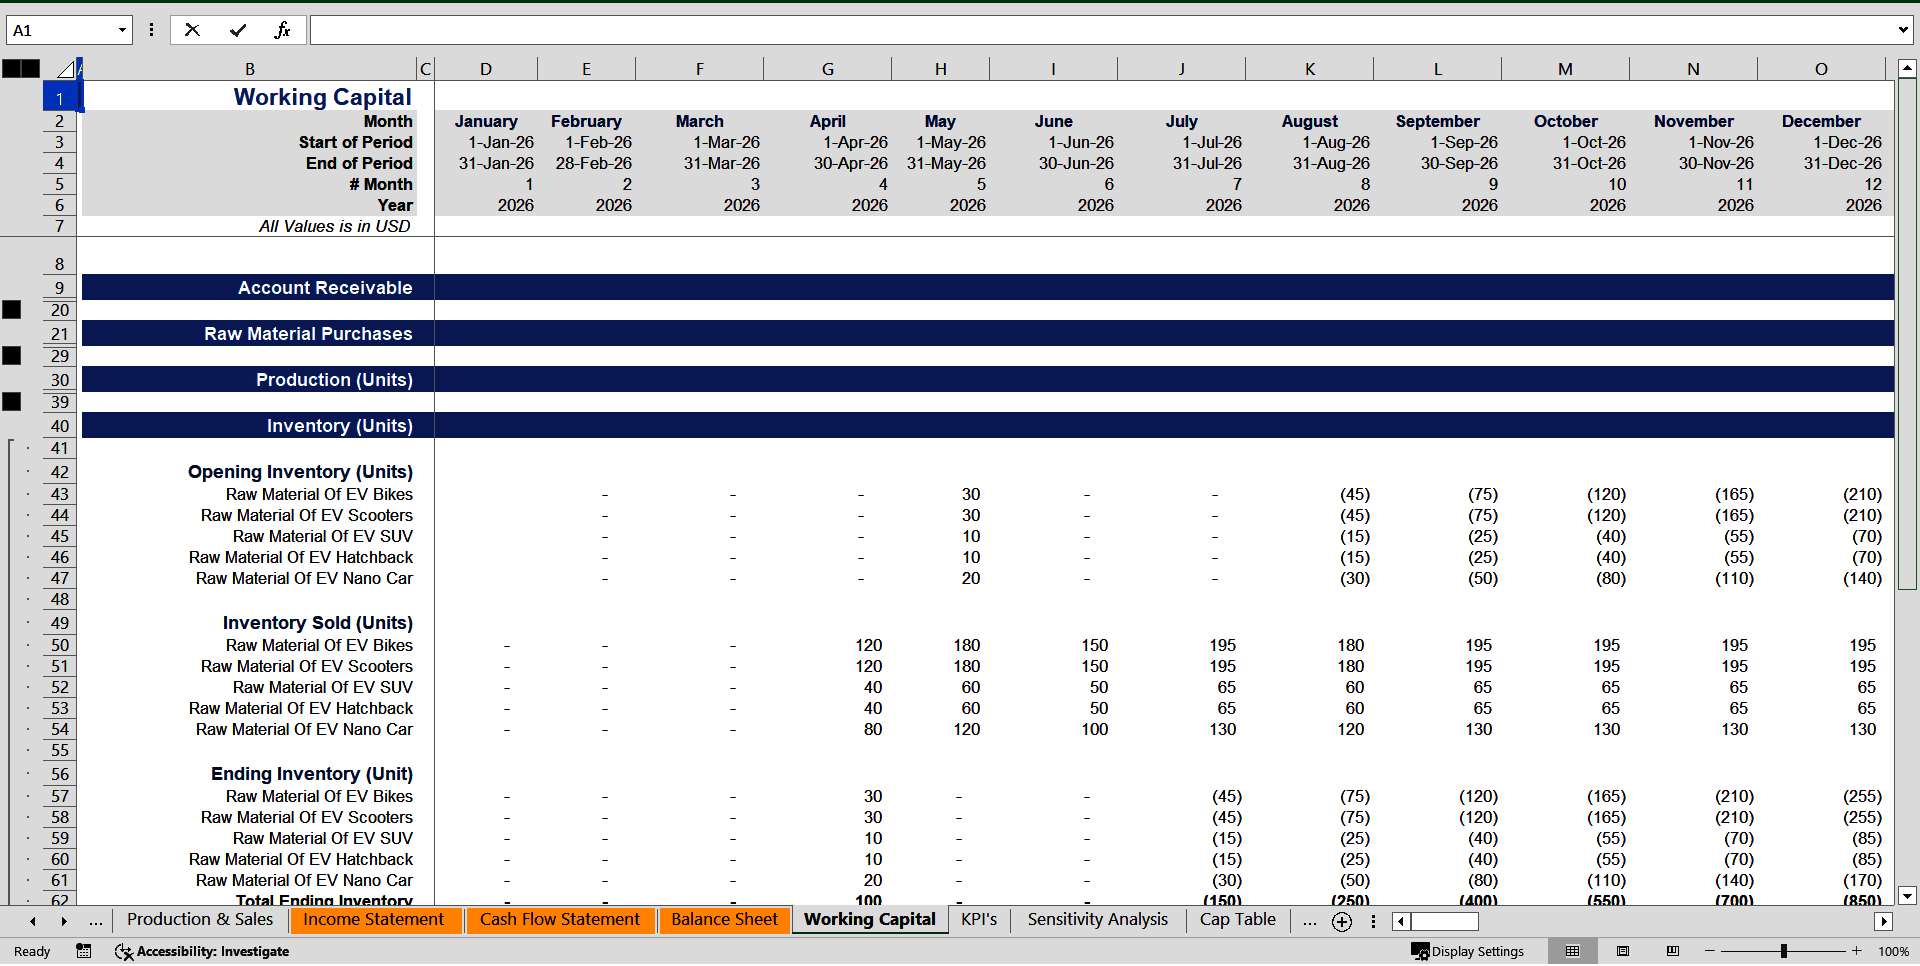
Task: Click the vertical scrollbar thumb
Action: (x=1907, y=335)
